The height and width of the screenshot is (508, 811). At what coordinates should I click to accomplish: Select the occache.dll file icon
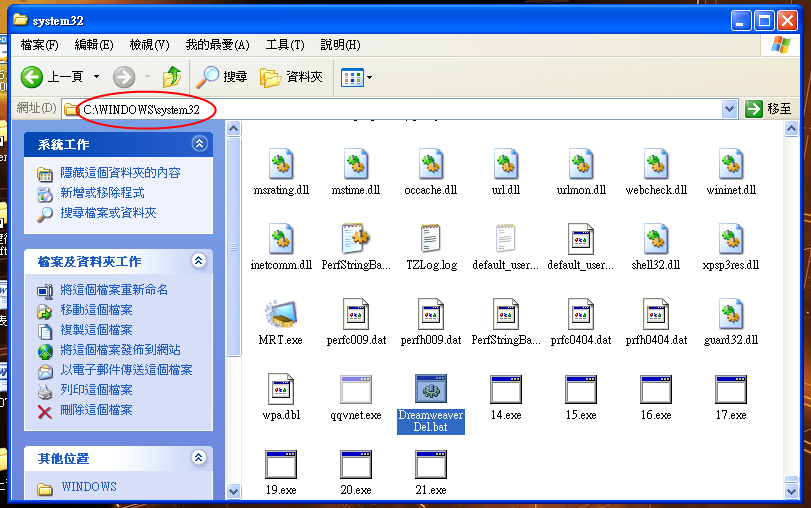coord(431,164)
